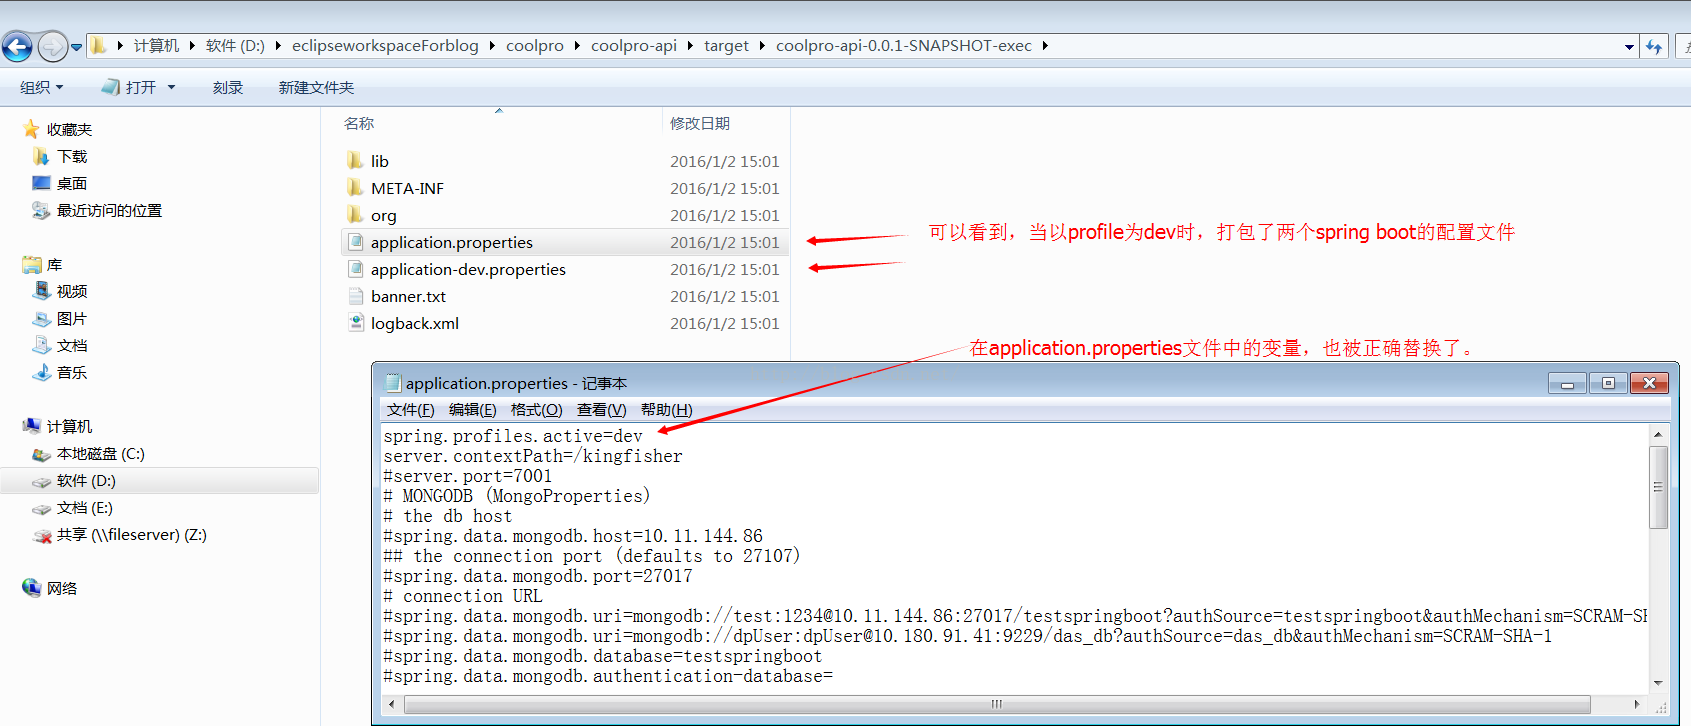Select eclipseworkspaceForblog breadcrumb segment
The image size is (1691, 726).
[x=385, y=46]
